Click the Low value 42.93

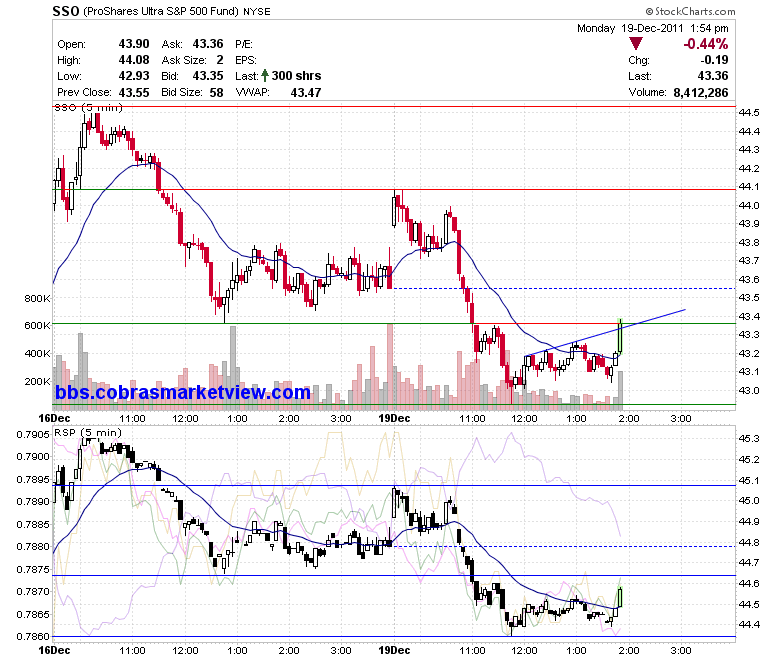pos(134,76)
